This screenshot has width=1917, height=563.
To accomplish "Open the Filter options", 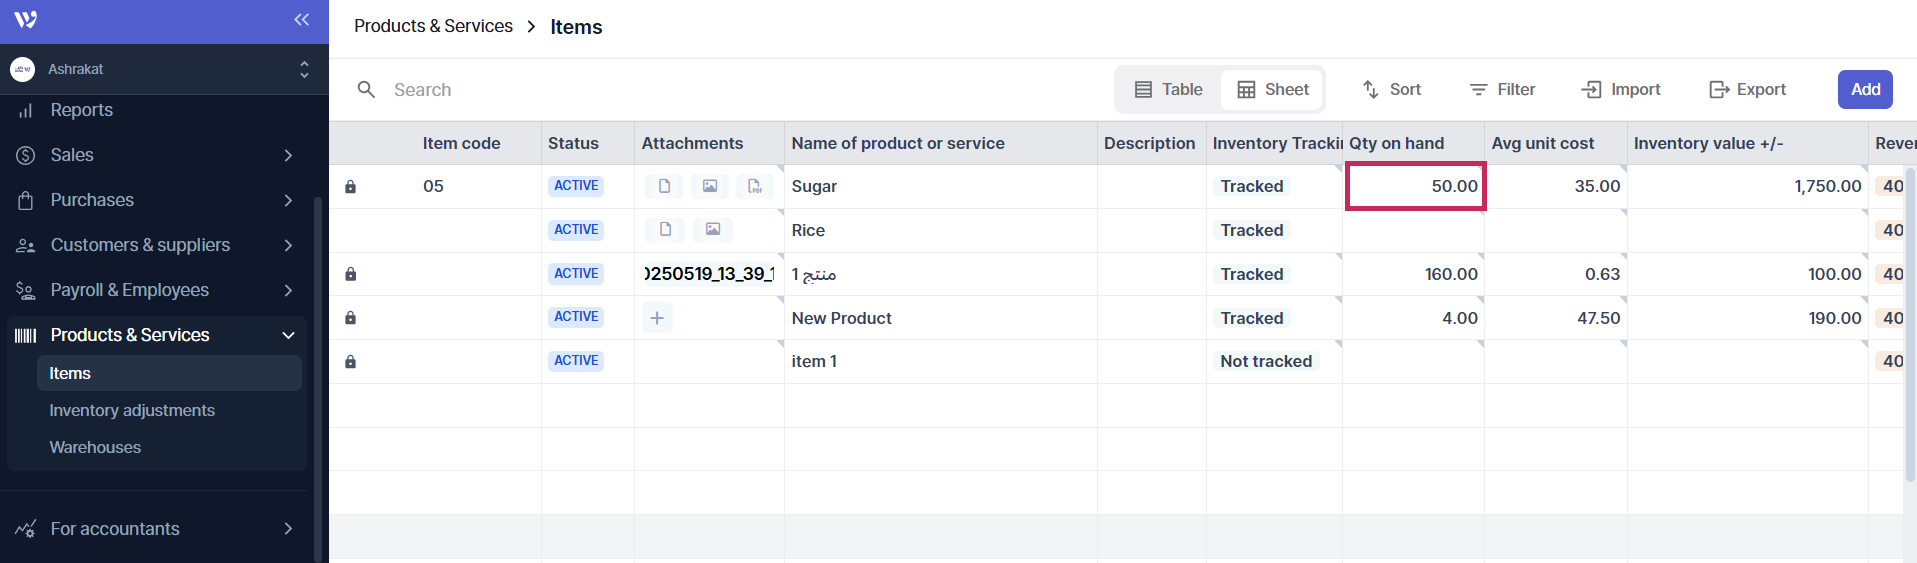I will tap(1502, 90).
